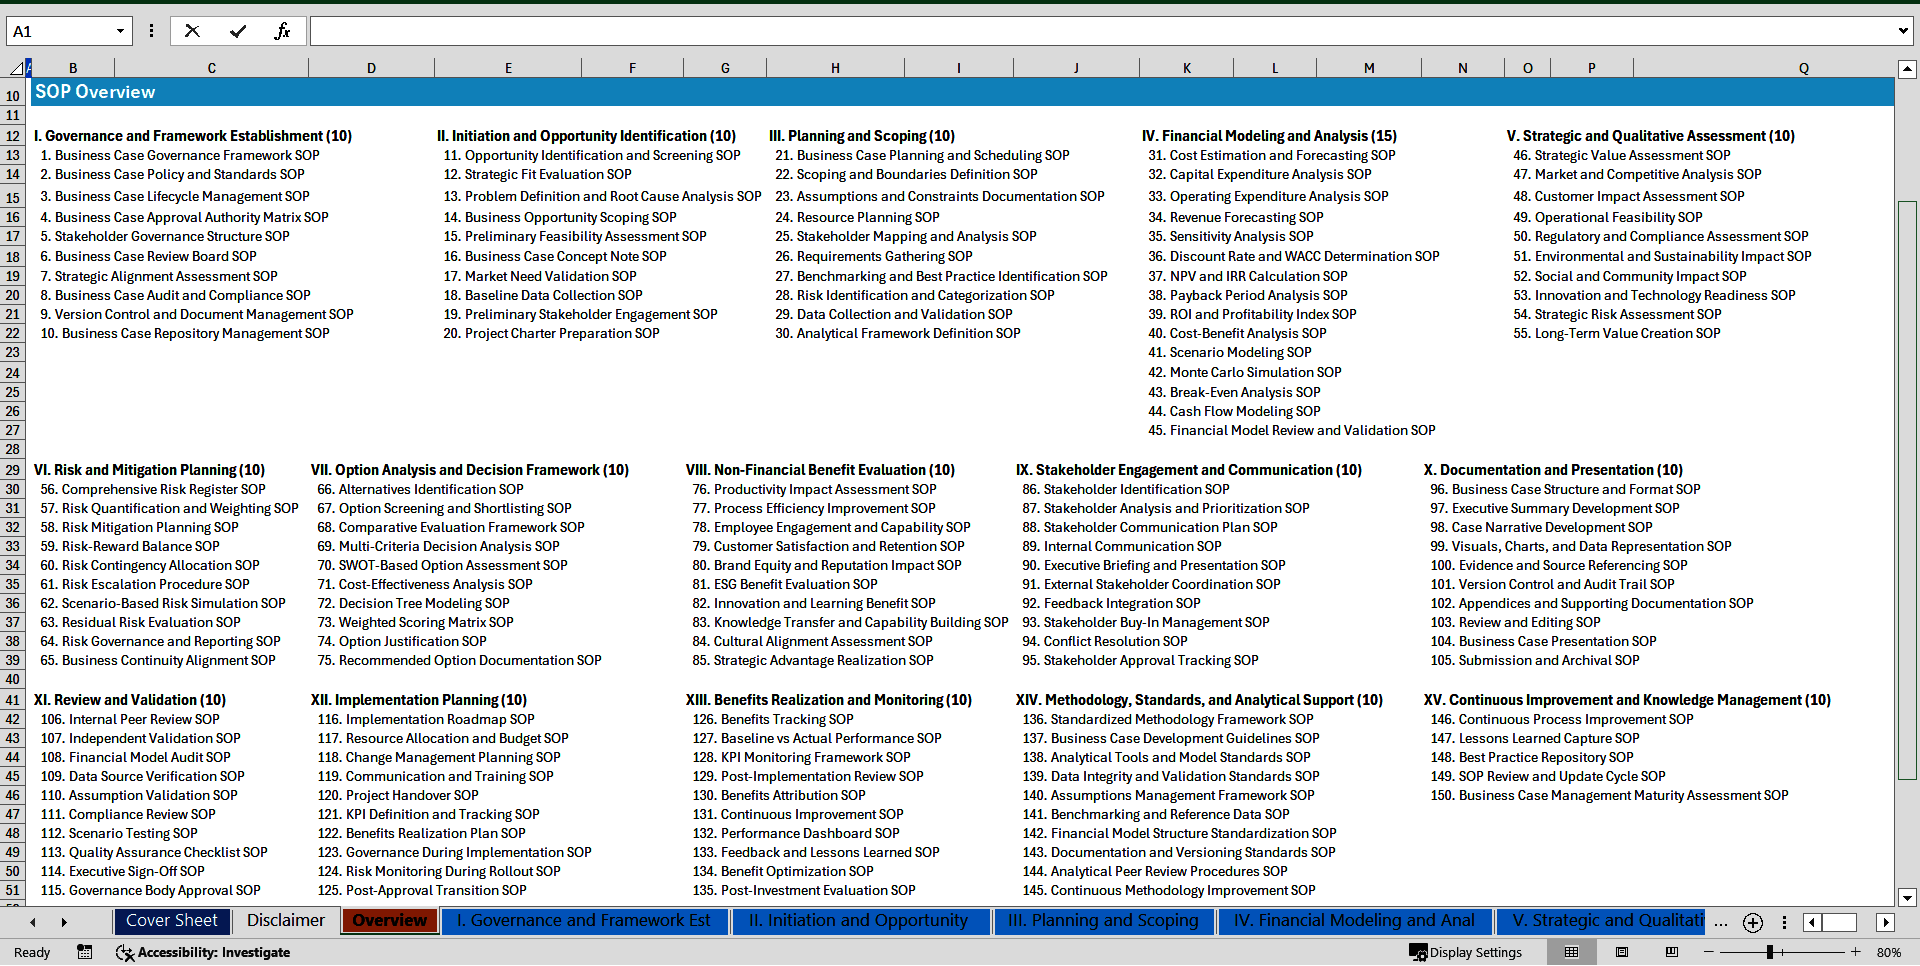Expand the formula bar
The height and width of the screenshot is (966, 1920).
1902,31
